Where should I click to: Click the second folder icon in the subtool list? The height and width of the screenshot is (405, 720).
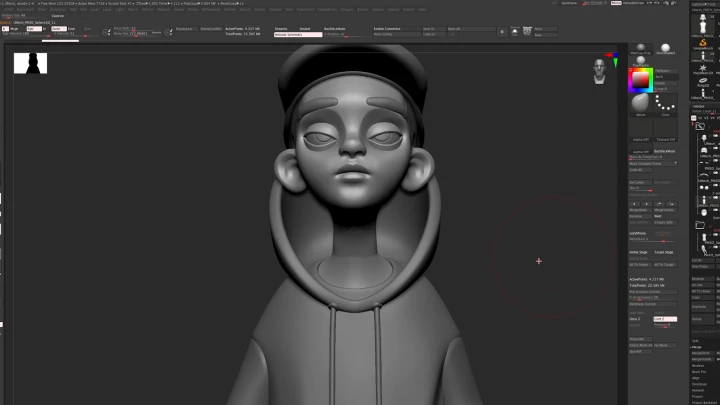[x=700, y=225]
